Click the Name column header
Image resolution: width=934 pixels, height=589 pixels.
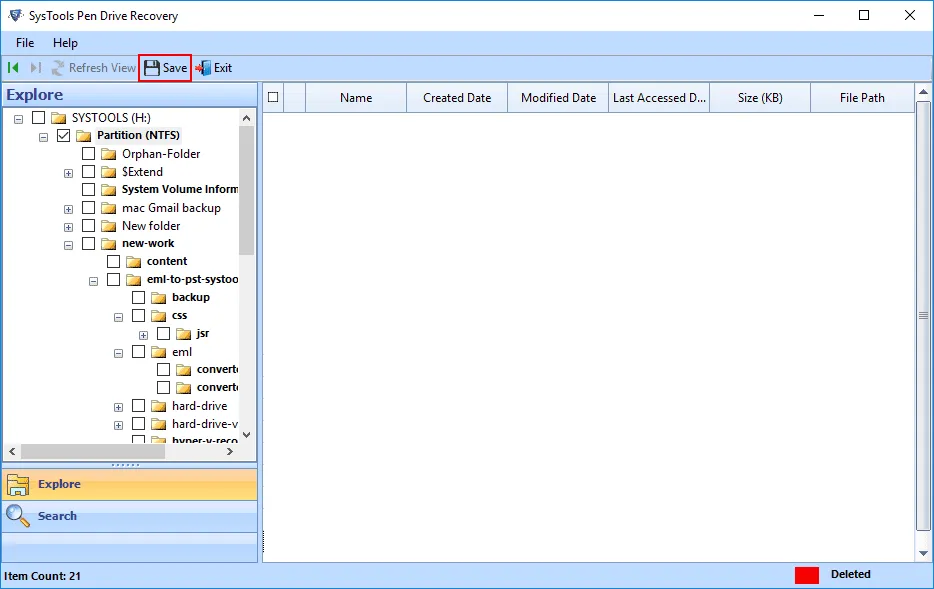coord(355,97)
